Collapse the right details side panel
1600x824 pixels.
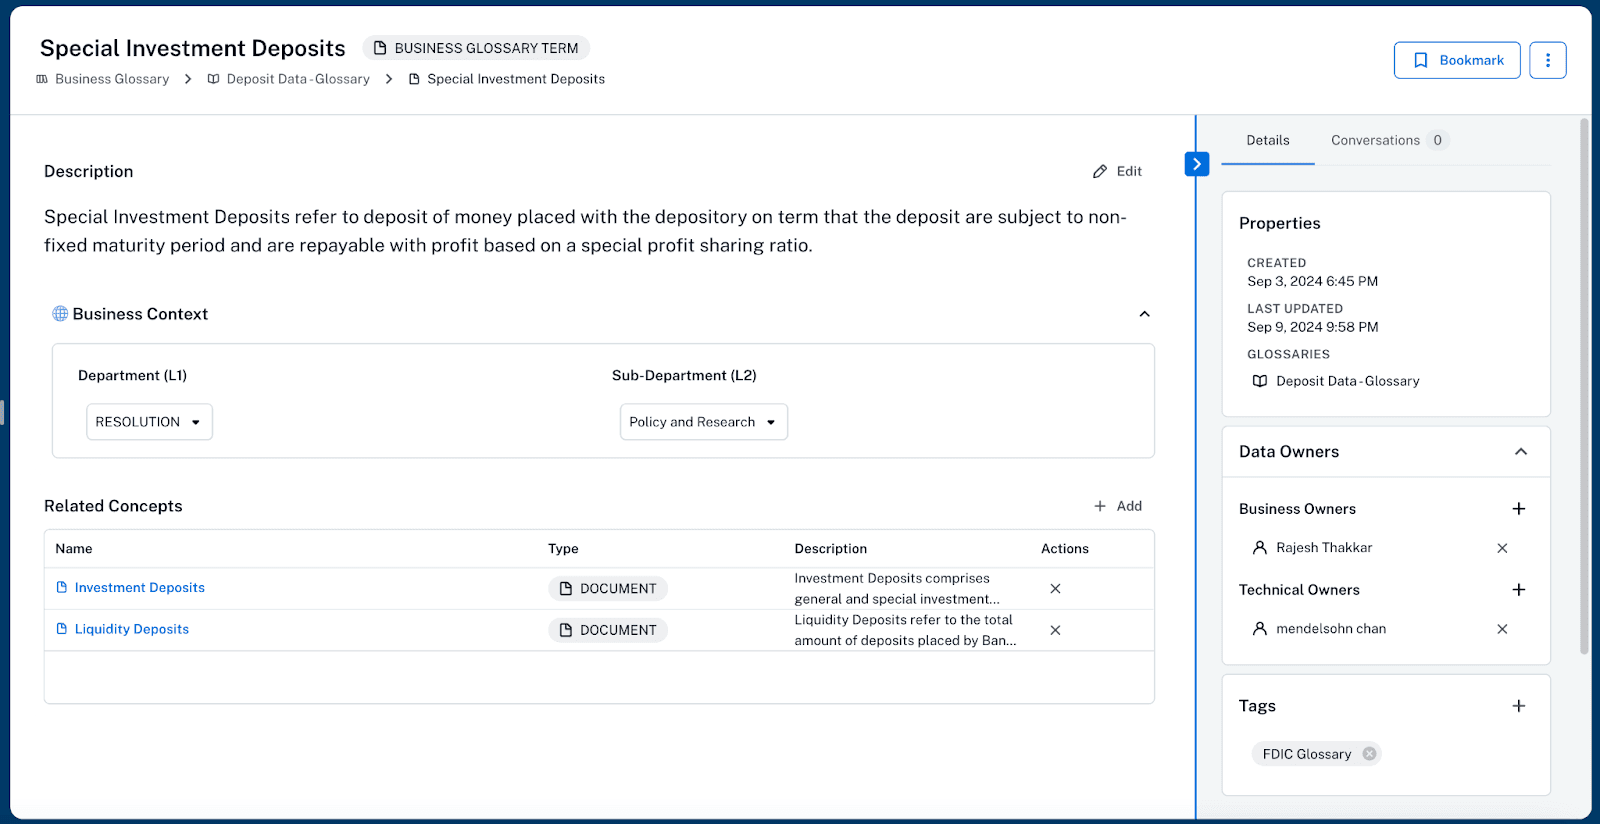pos(1196,164)
